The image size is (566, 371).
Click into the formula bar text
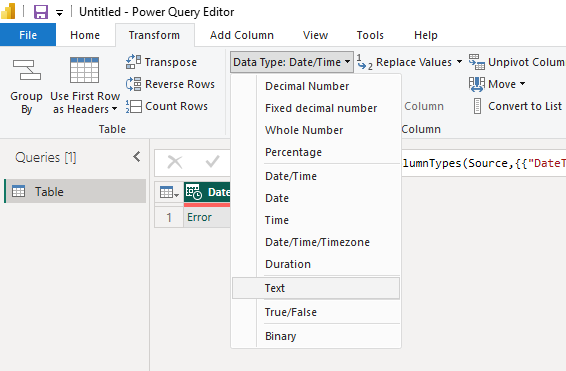pyautogui.click(x=484, y=163)
